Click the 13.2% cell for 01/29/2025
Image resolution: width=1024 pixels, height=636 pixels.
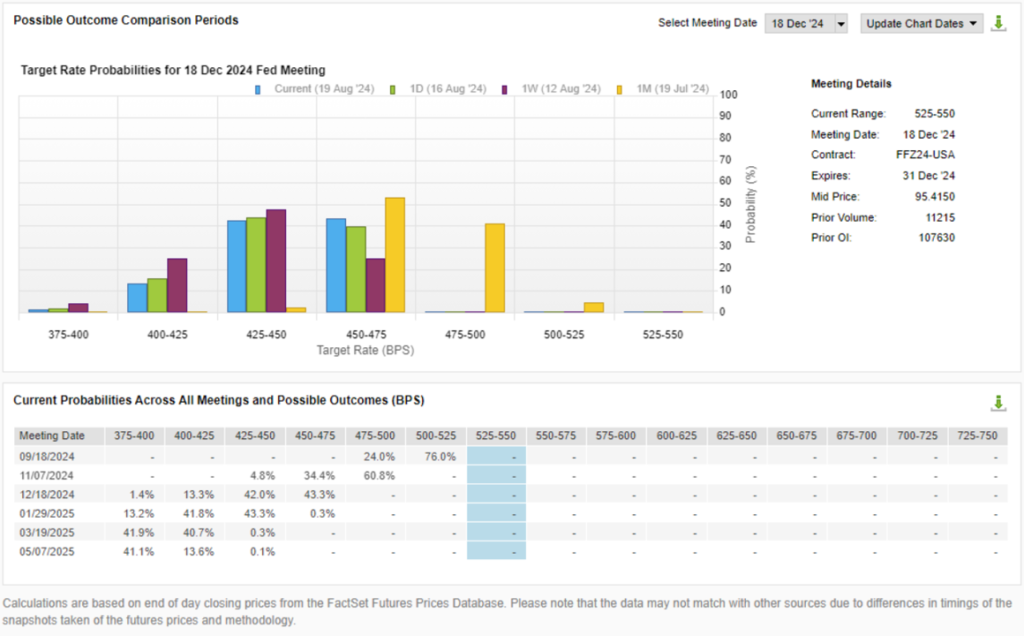[x=138, y=513]
